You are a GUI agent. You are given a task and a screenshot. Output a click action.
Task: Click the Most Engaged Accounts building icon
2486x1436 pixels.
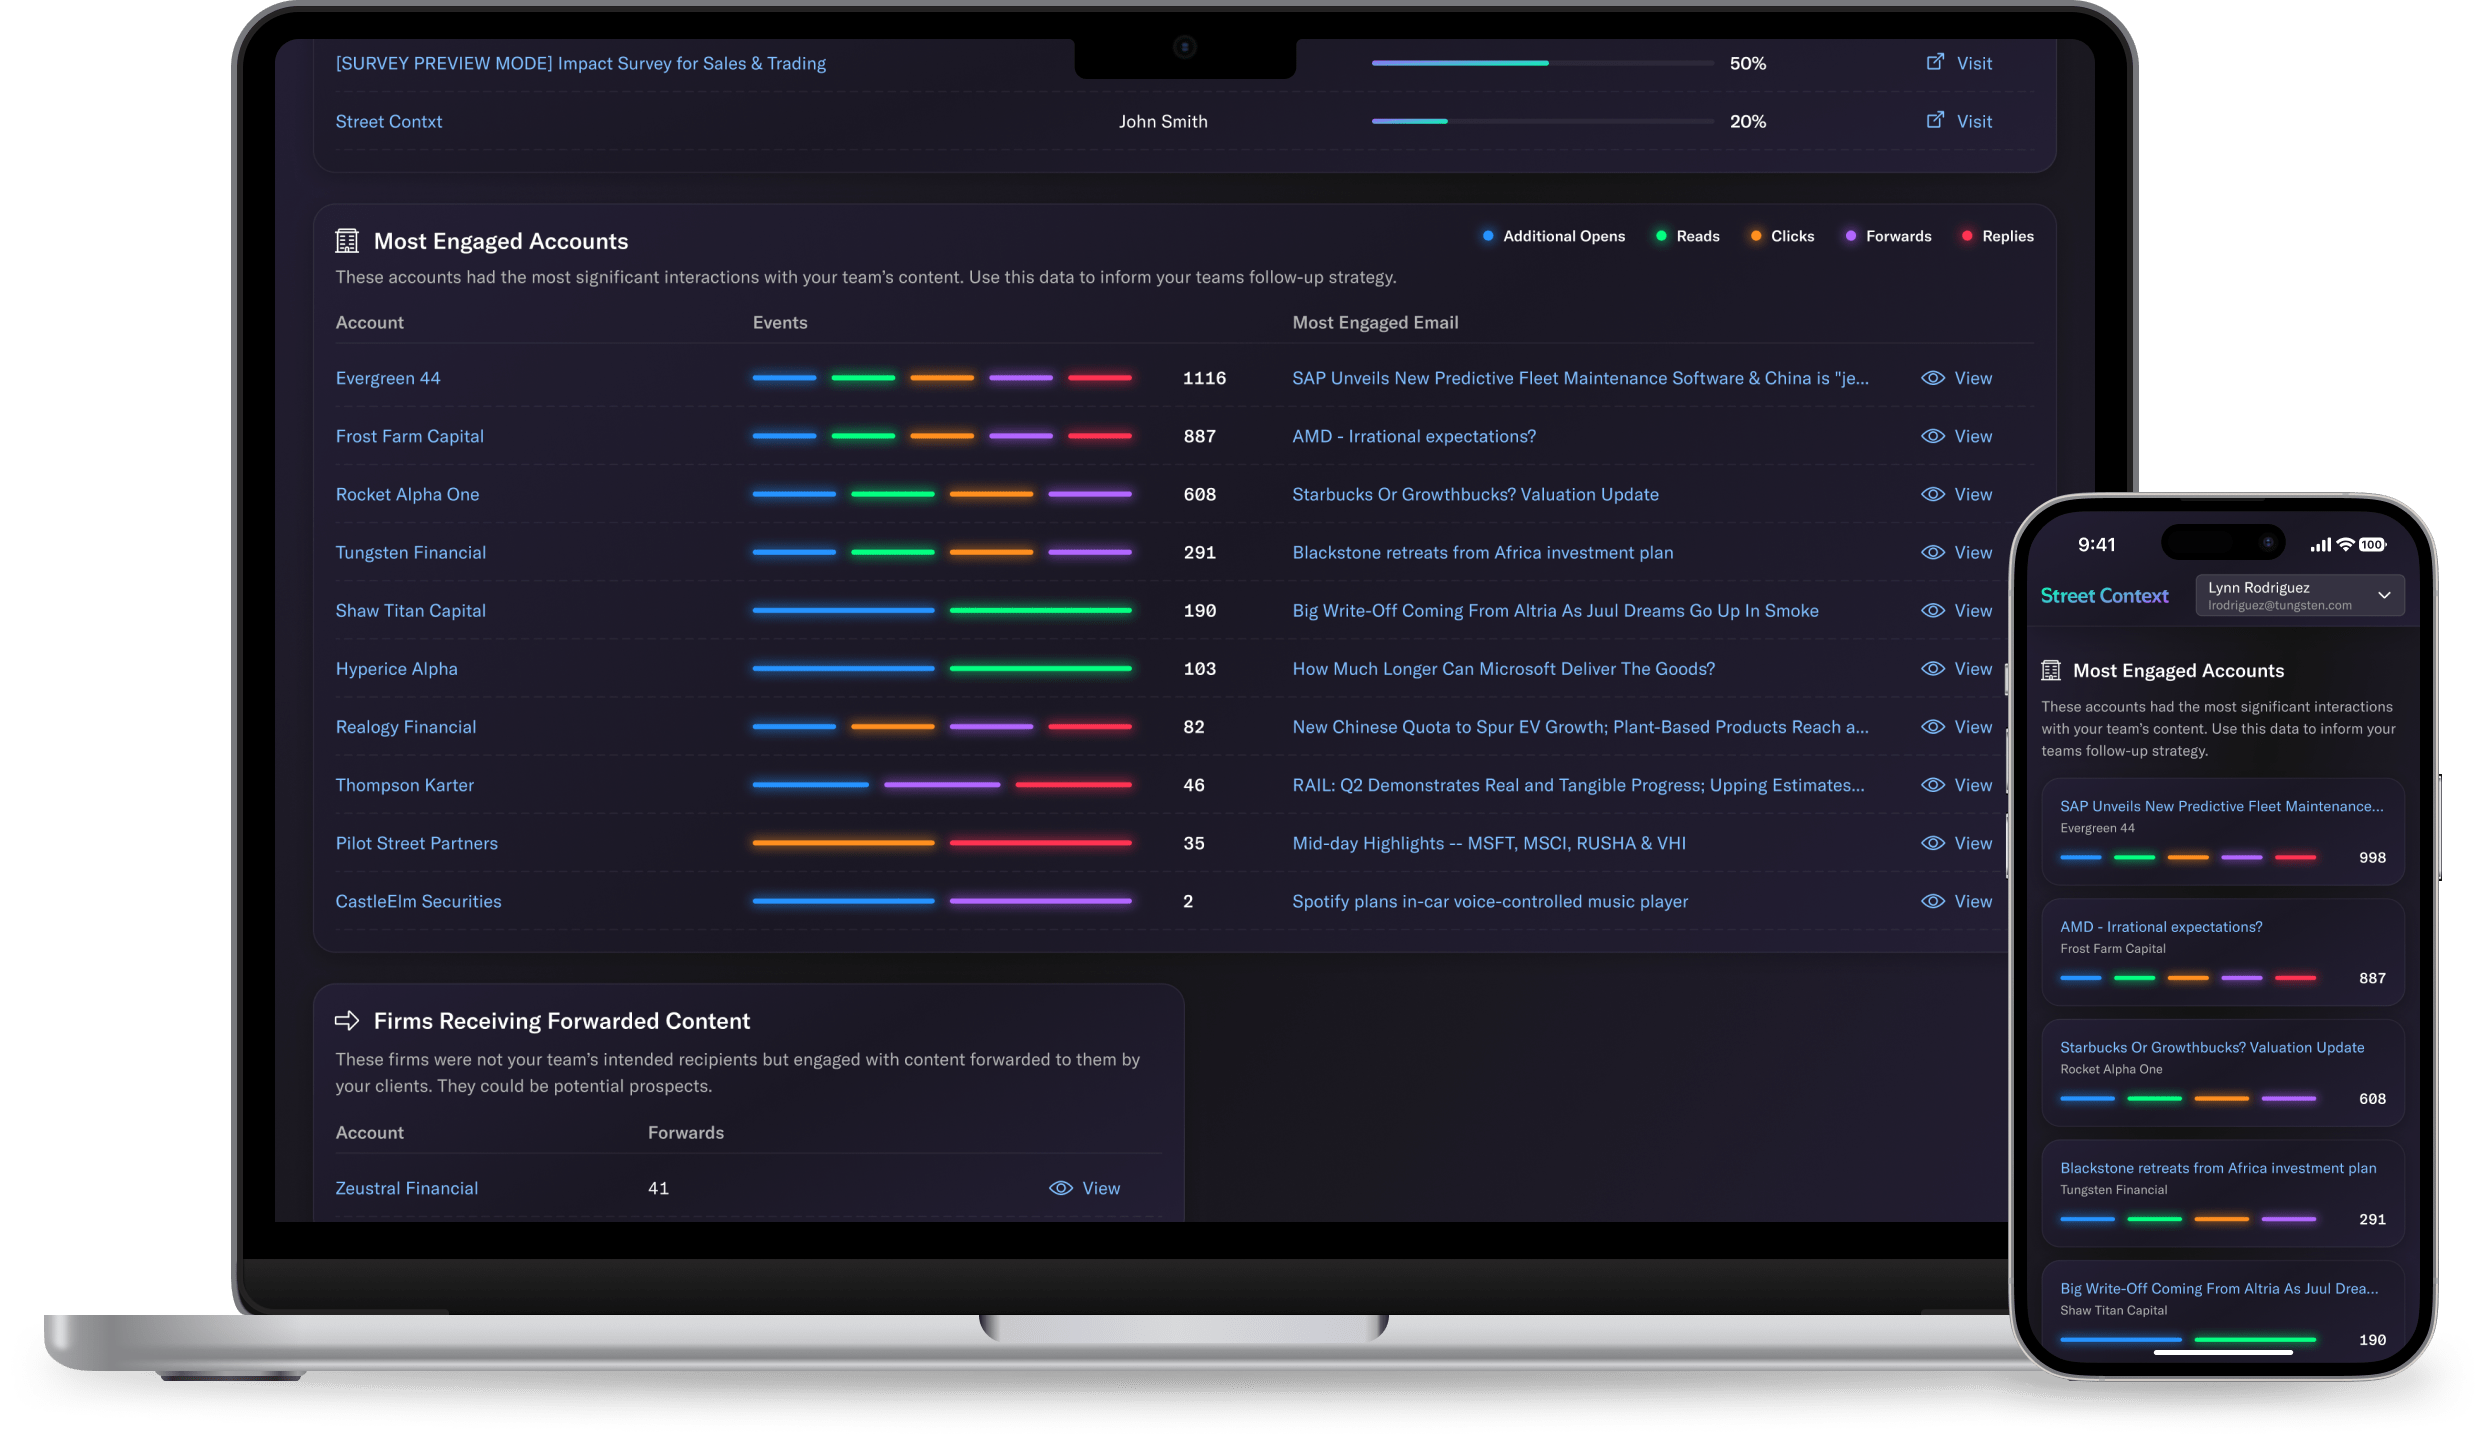pyautogui.click(x=347, y=241)
